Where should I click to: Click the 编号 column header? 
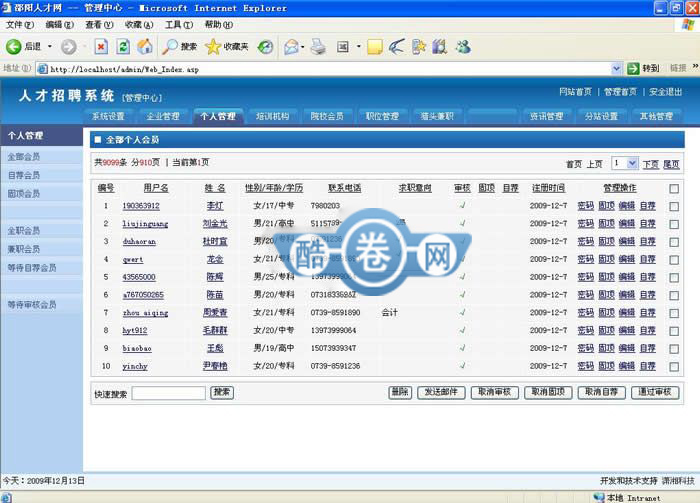click(x=106, y=188)
